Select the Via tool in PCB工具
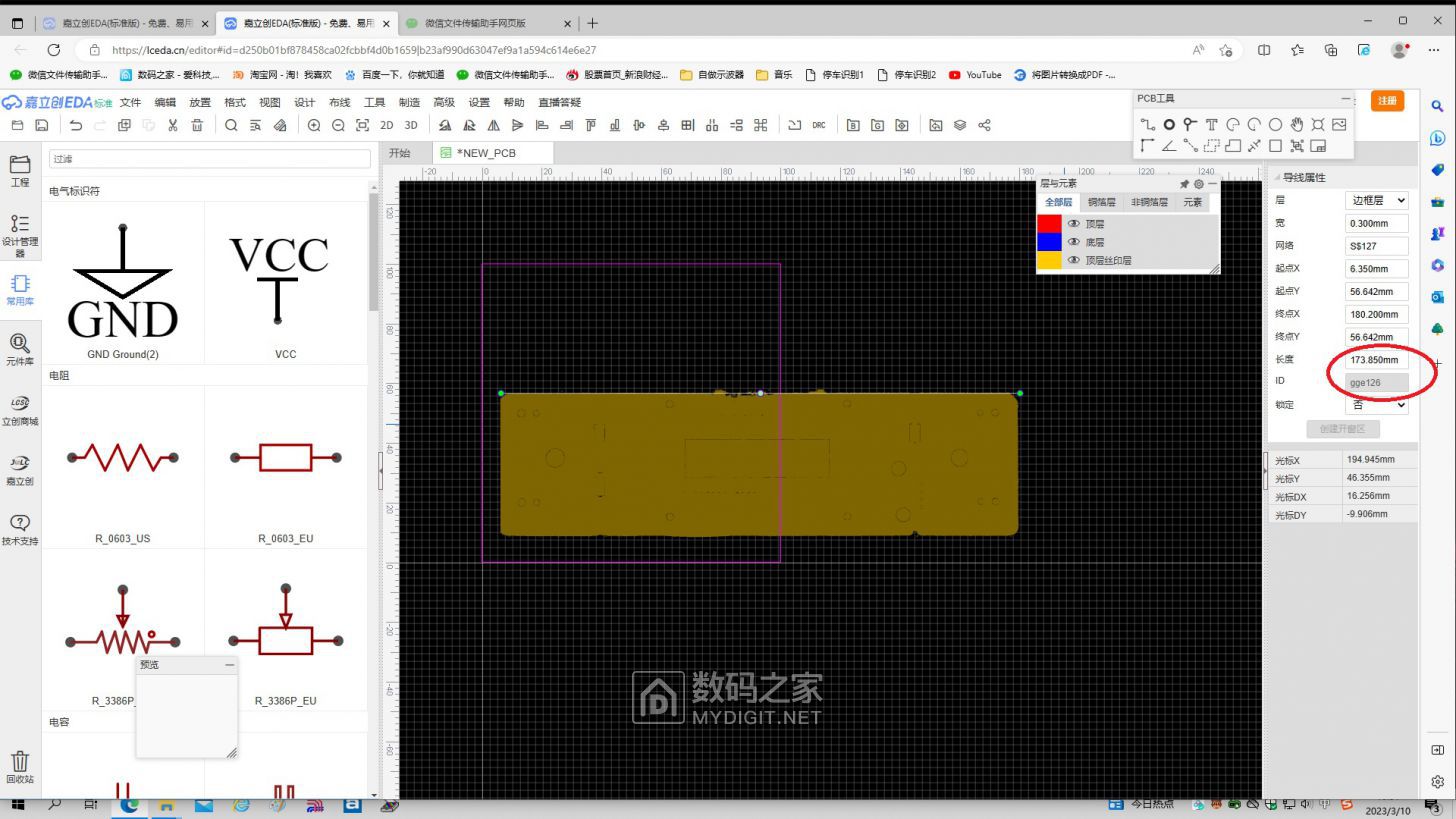1456x819 pixels. click(1190, 125)
